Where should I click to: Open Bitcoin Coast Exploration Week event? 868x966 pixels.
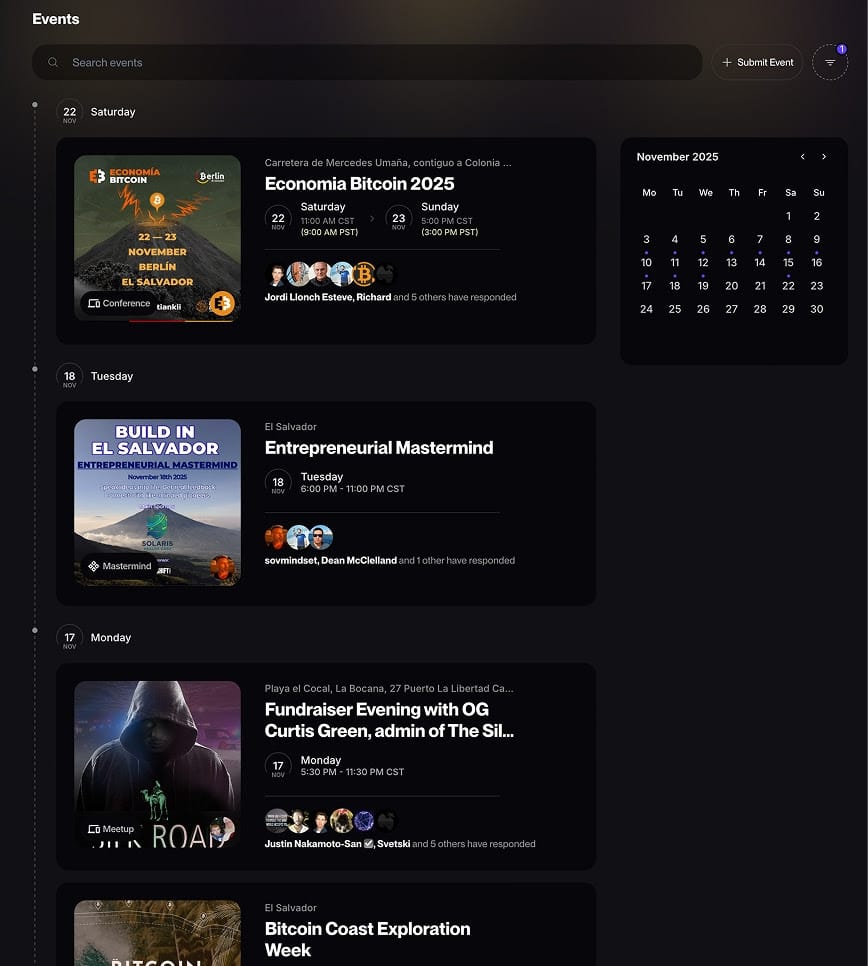point(367,939)
